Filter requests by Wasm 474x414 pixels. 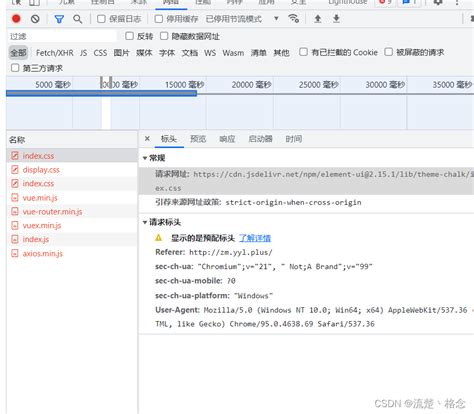pyautogui.click(x=233, y=53)
